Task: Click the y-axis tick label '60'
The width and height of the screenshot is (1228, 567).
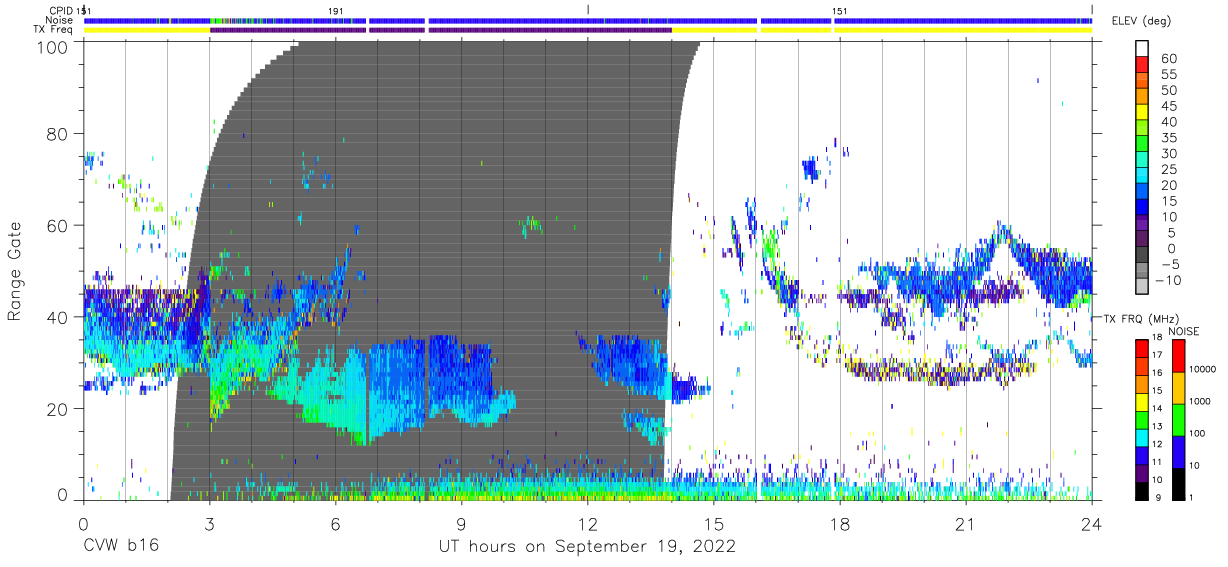Action: (x=58, y=226)
